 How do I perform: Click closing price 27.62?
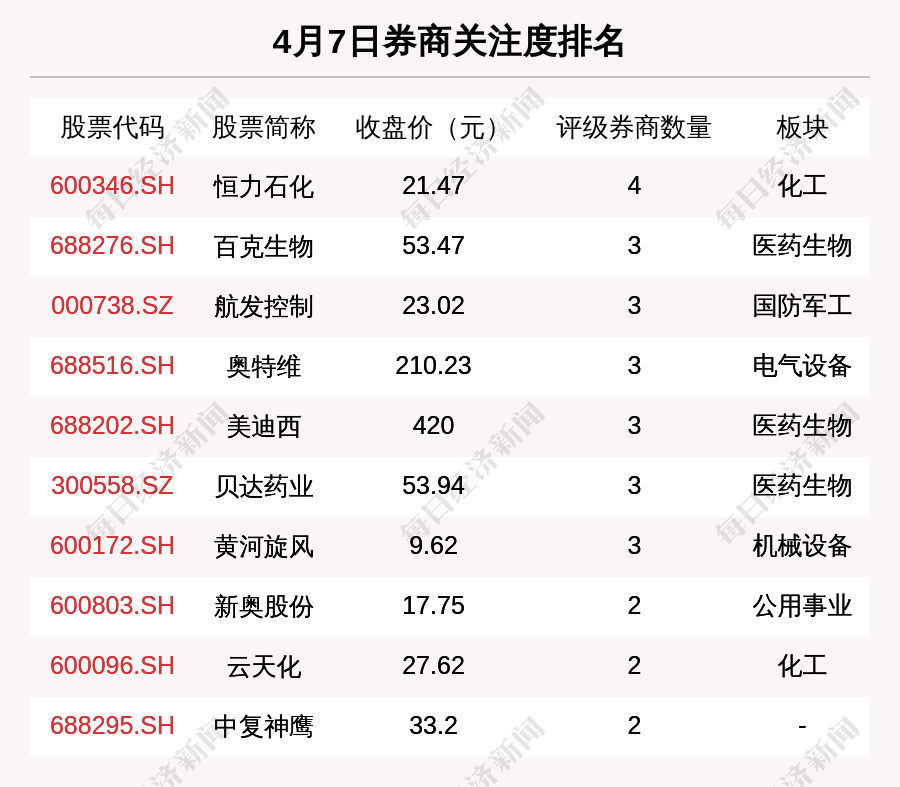pos(433,666)
